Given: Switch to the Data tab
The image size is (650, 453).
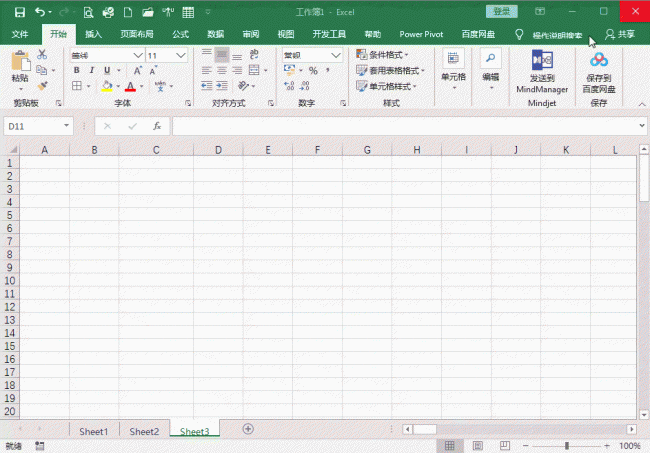Looking at the screenshot, I should coord(216,34).
